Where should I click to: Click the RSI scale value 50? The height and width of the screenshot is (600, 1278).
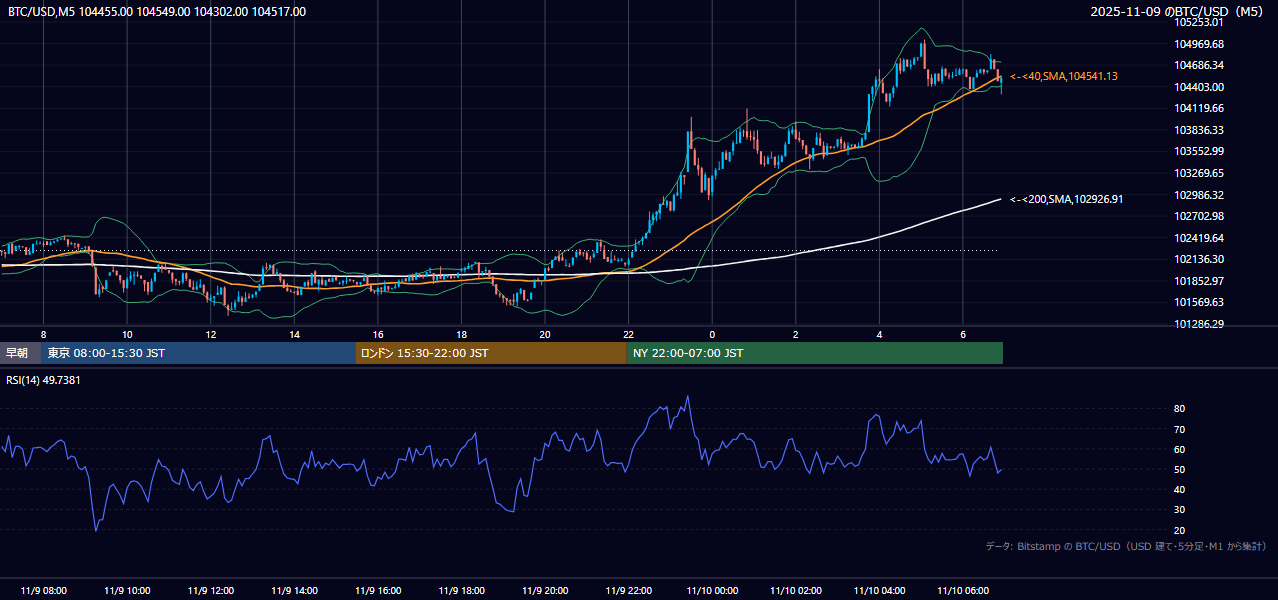pyautogui.click(x=1179, y=469)
